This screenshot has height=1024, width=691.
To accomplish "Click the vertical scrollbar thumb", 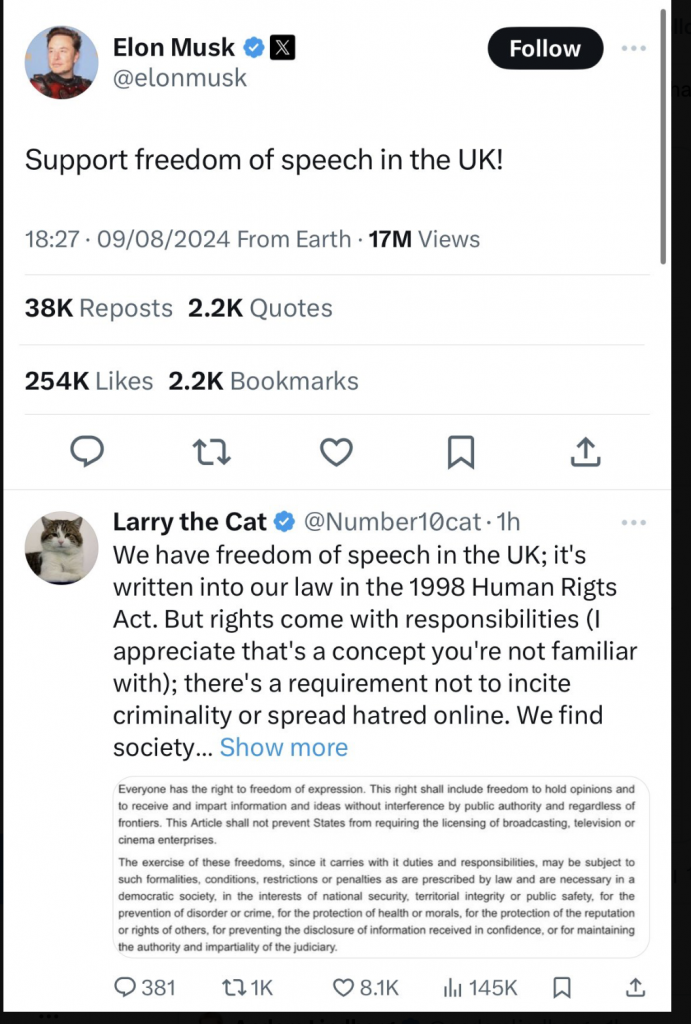I will tap(664, 135).
